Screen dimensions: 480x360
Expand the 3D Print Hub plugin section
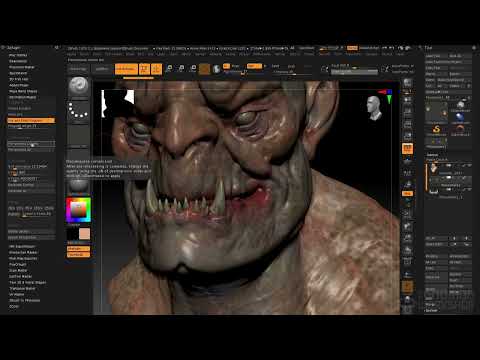(x=19, y=79)
